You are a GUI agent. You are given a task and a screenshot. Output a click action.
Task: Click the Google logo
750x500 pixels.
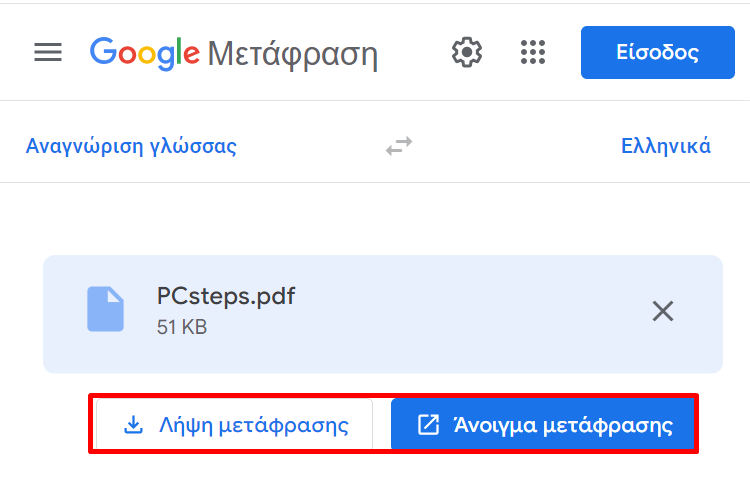coord(145,53)
